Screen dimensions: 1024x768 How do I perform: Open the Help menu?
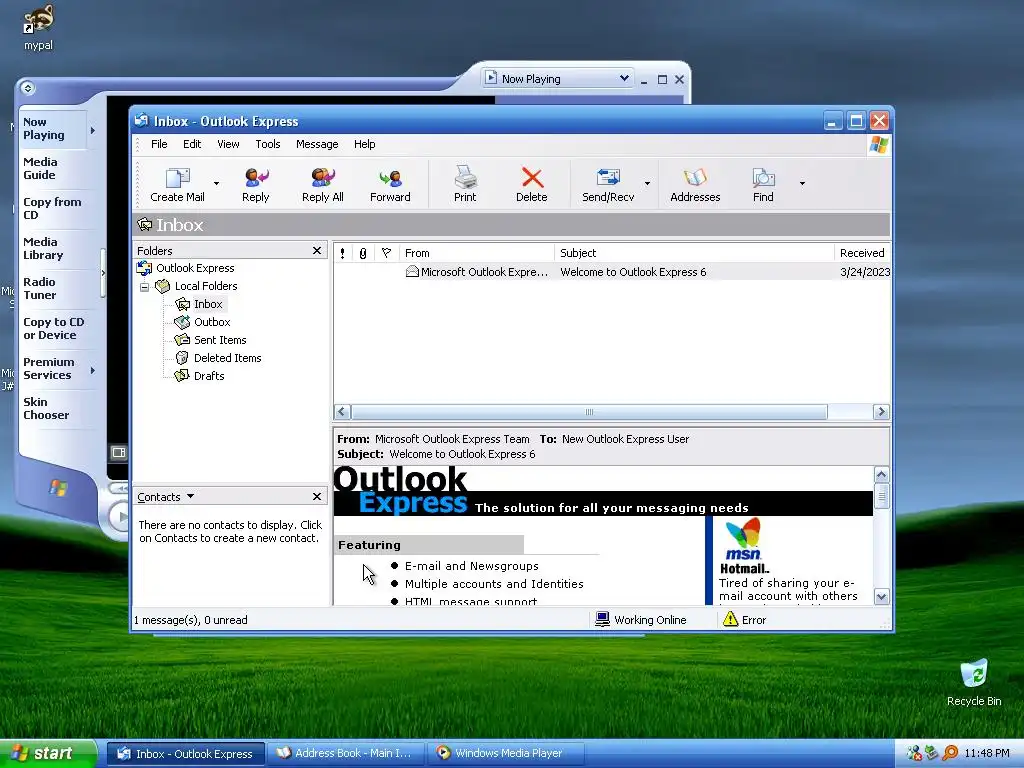click(x=364, y=144)
